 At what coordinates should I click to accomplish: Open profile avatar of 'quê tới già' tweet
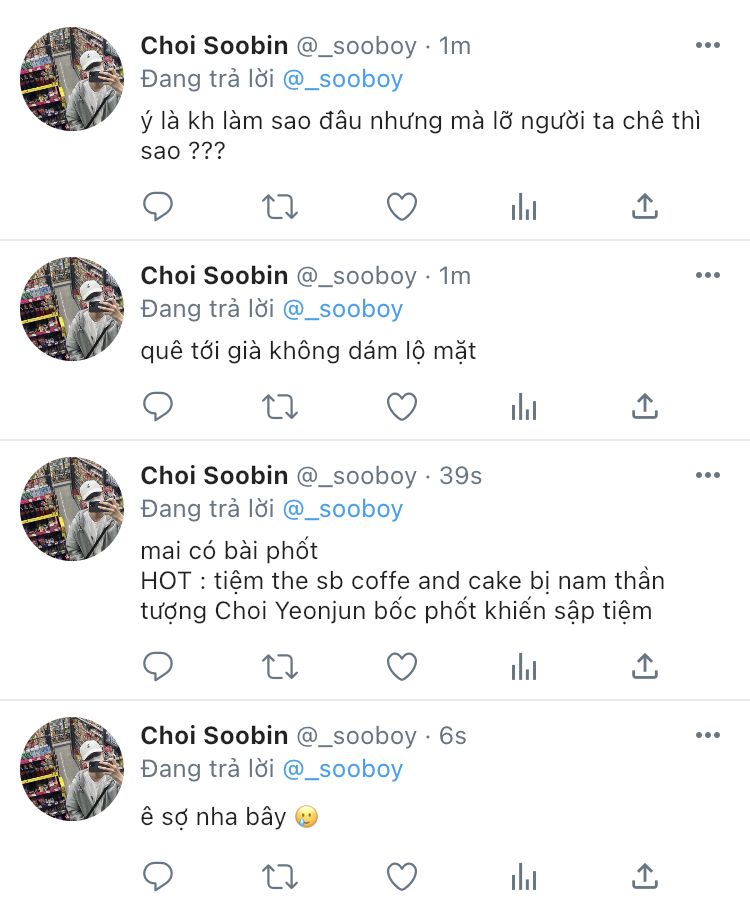click(72, 309)
